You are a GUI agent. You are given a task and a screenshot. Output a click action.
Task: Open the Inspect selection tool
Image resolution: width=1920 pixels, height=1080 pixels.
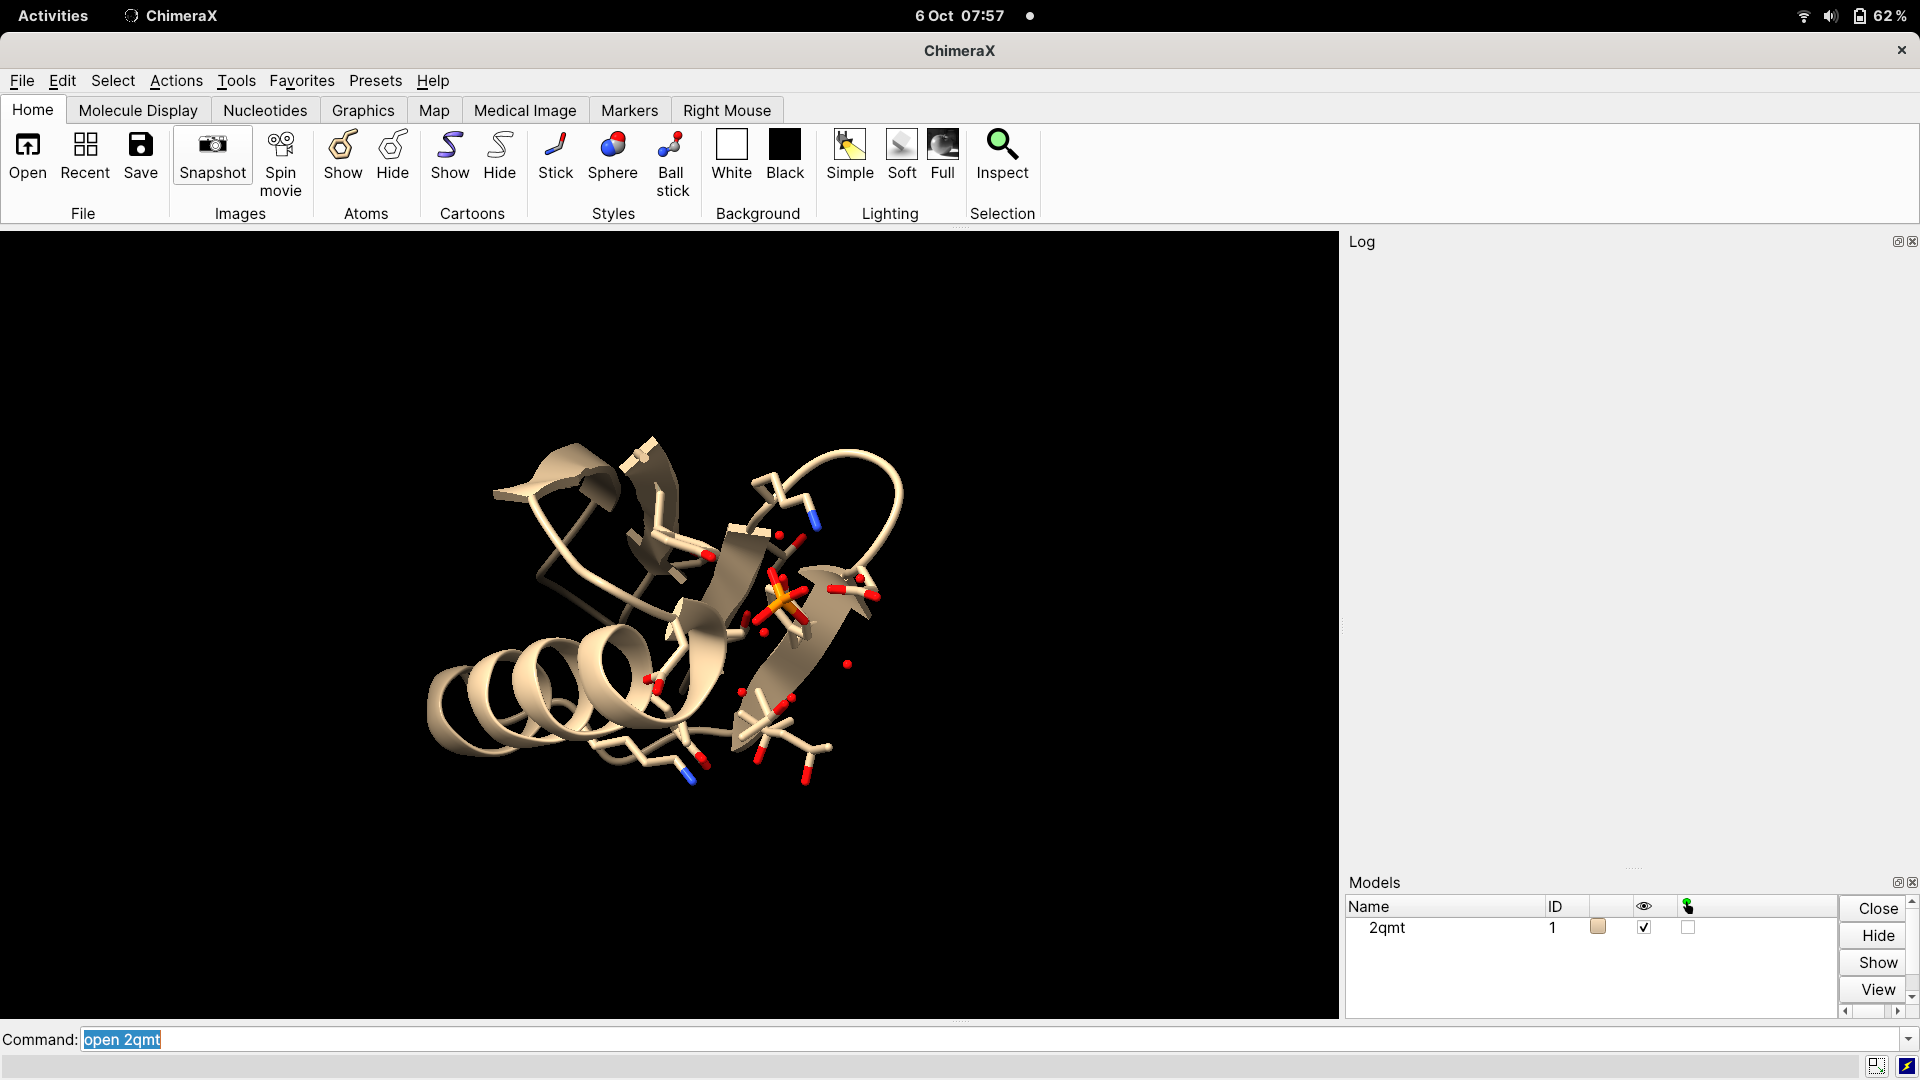pyautogui.click(x=1002, y=146)
